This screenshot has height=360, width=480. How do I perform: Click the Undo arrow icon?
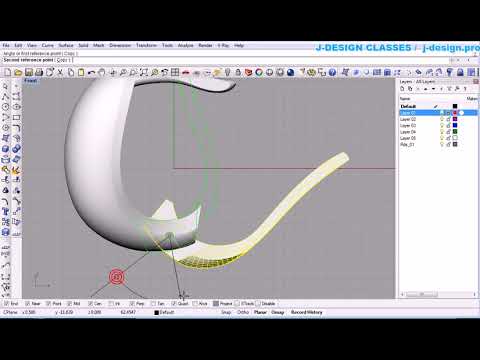(91, 72)
